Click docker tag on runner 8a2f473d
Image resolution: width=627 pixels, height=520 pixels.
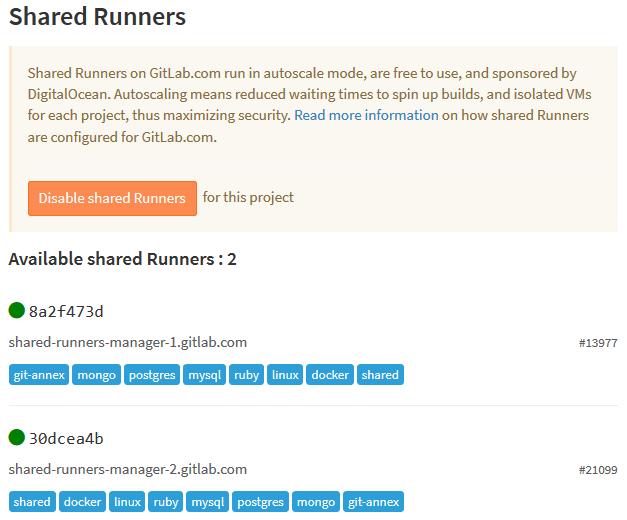(330, 375)
